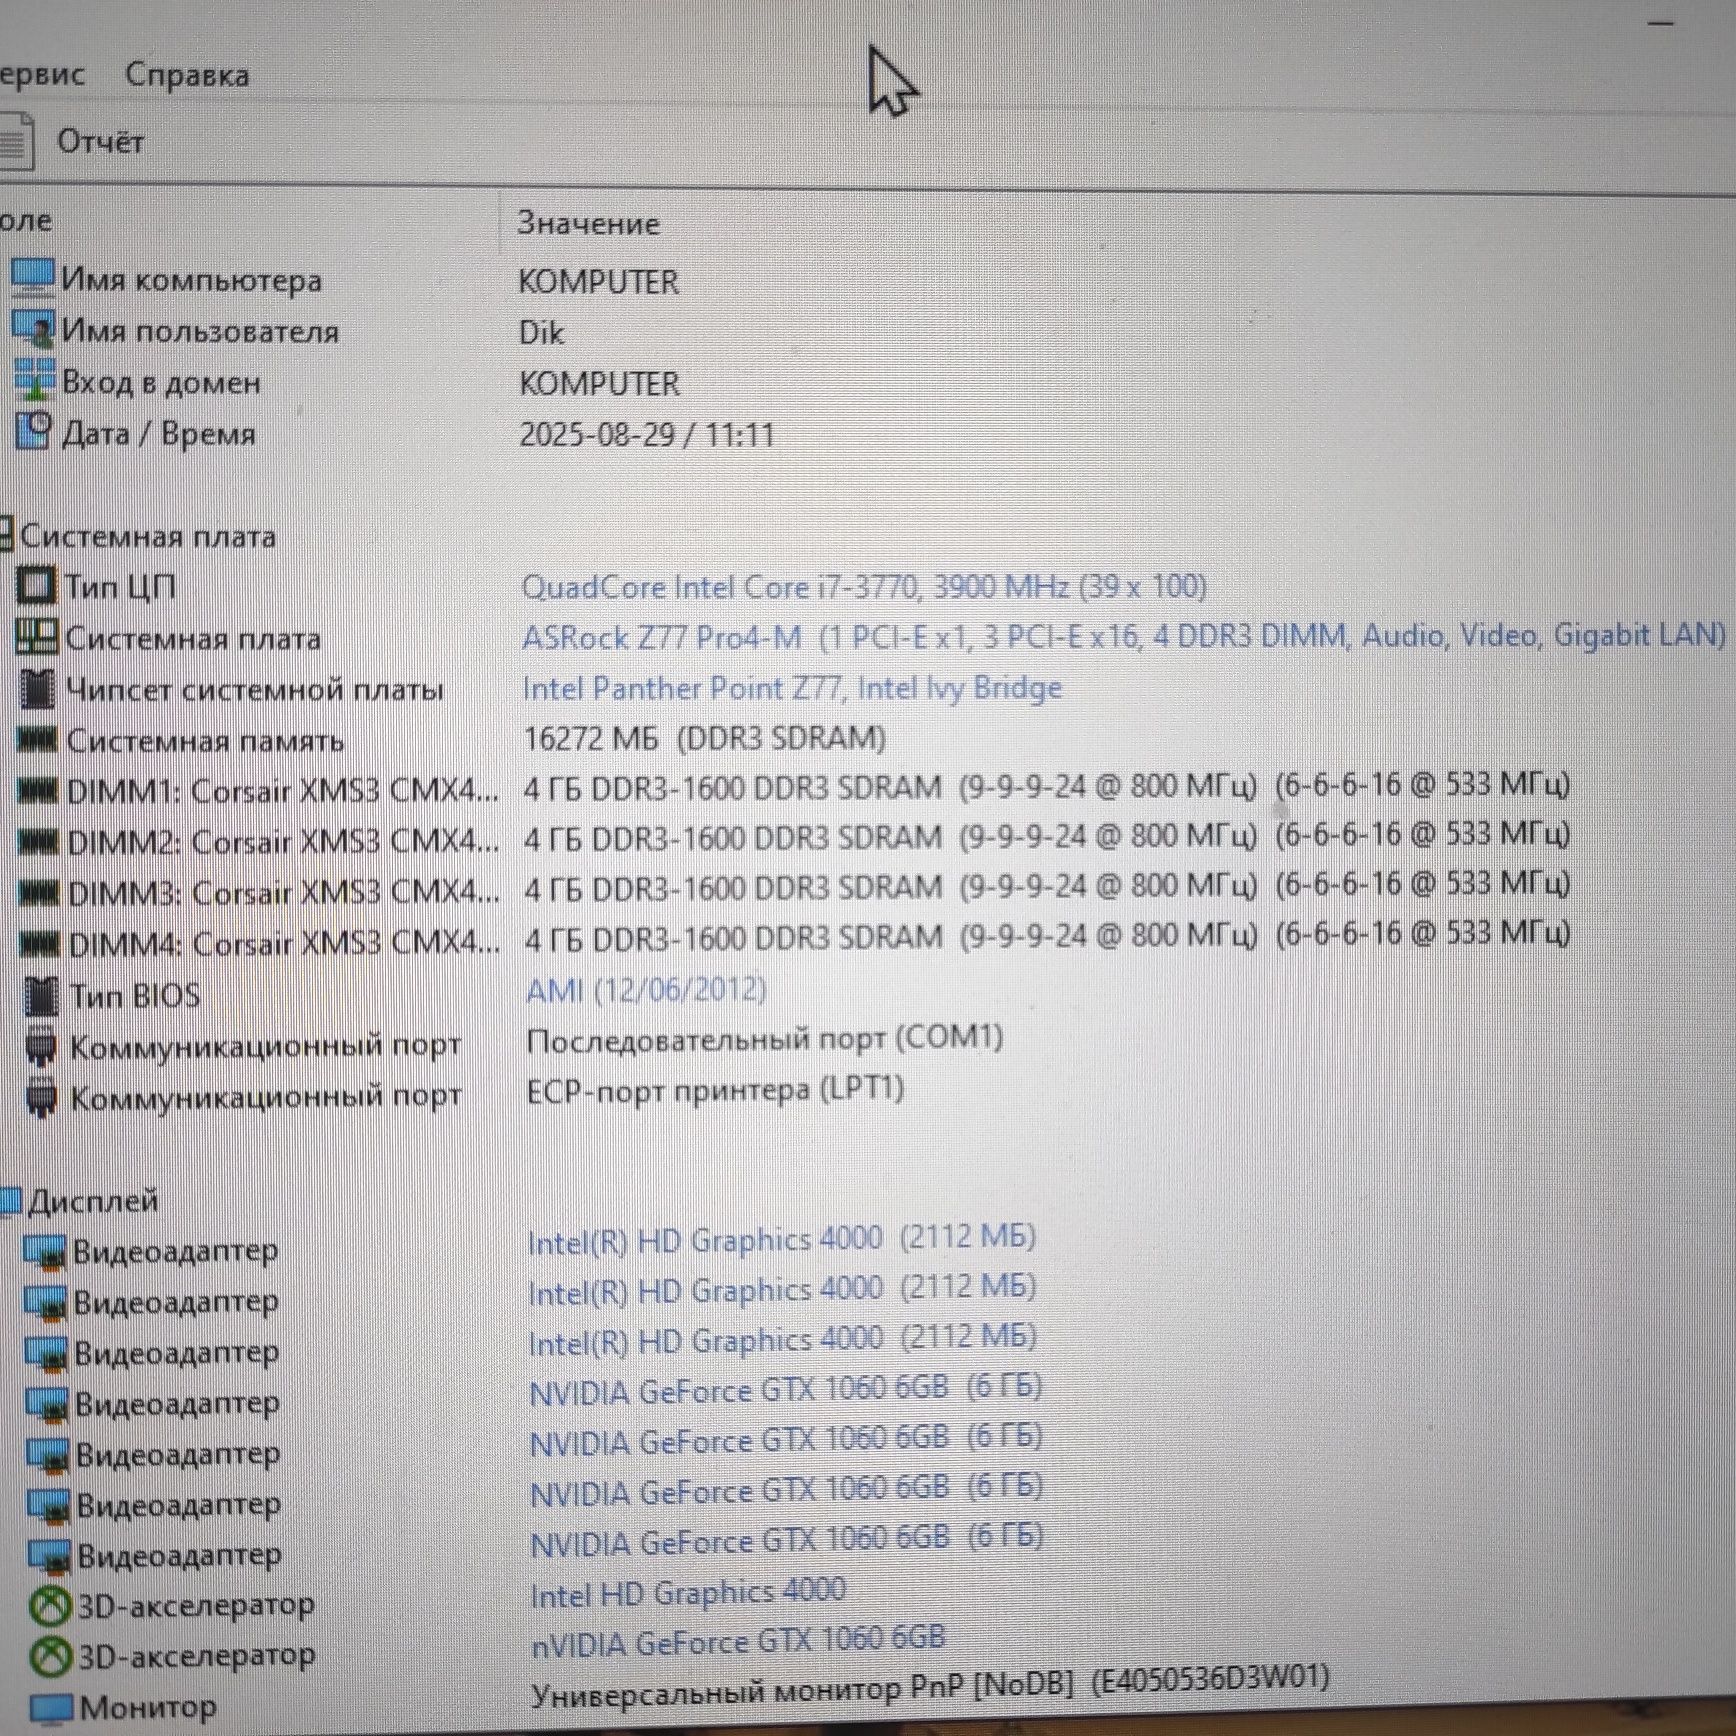
Task: Click the Системная память RAM icon
Action: [38, 739]
